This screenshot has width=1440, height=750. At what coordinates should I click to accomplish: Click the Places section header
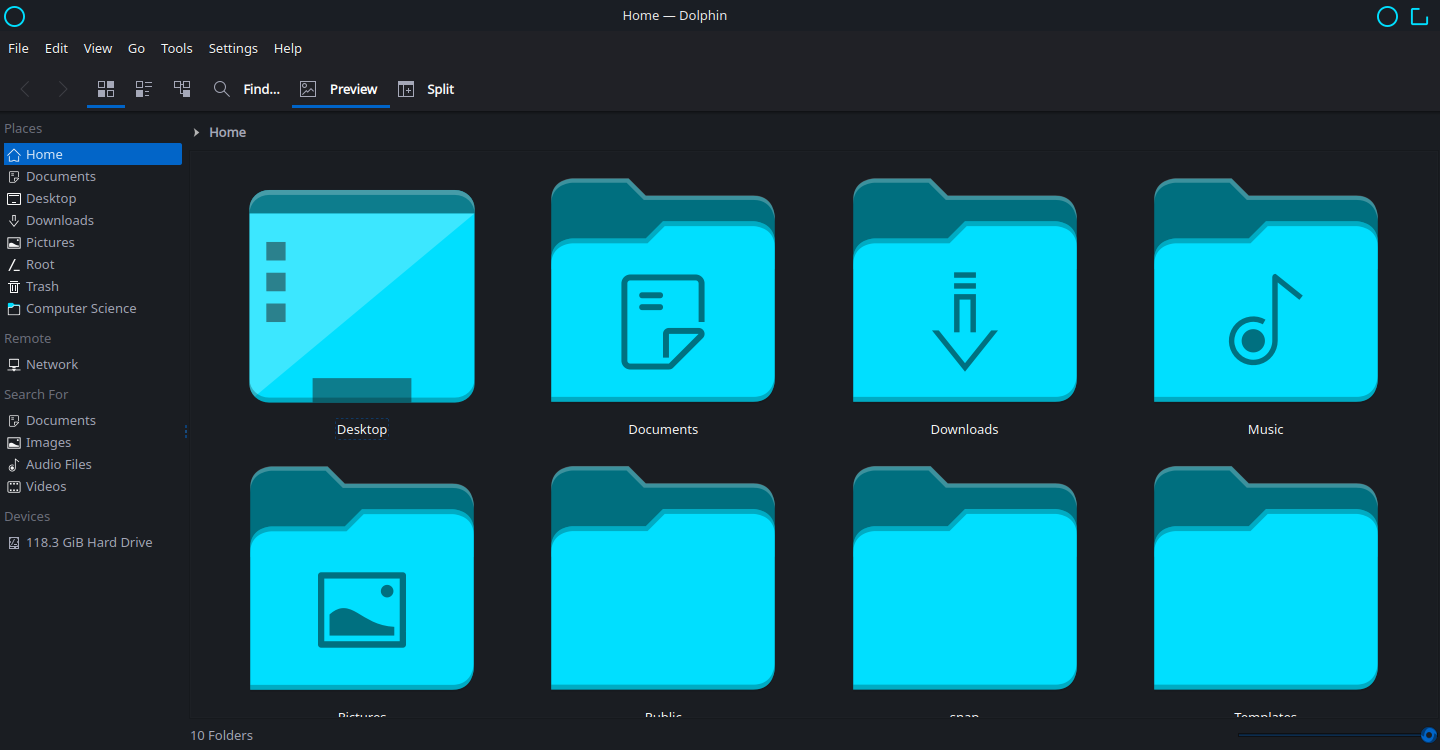point(23,128)
